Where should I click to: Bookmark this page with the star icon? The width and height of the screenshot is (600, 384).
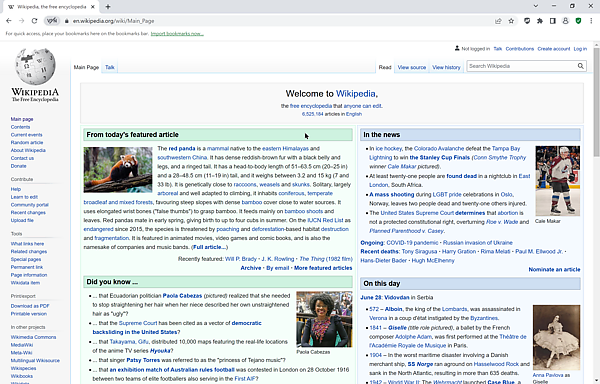[511, 21]
